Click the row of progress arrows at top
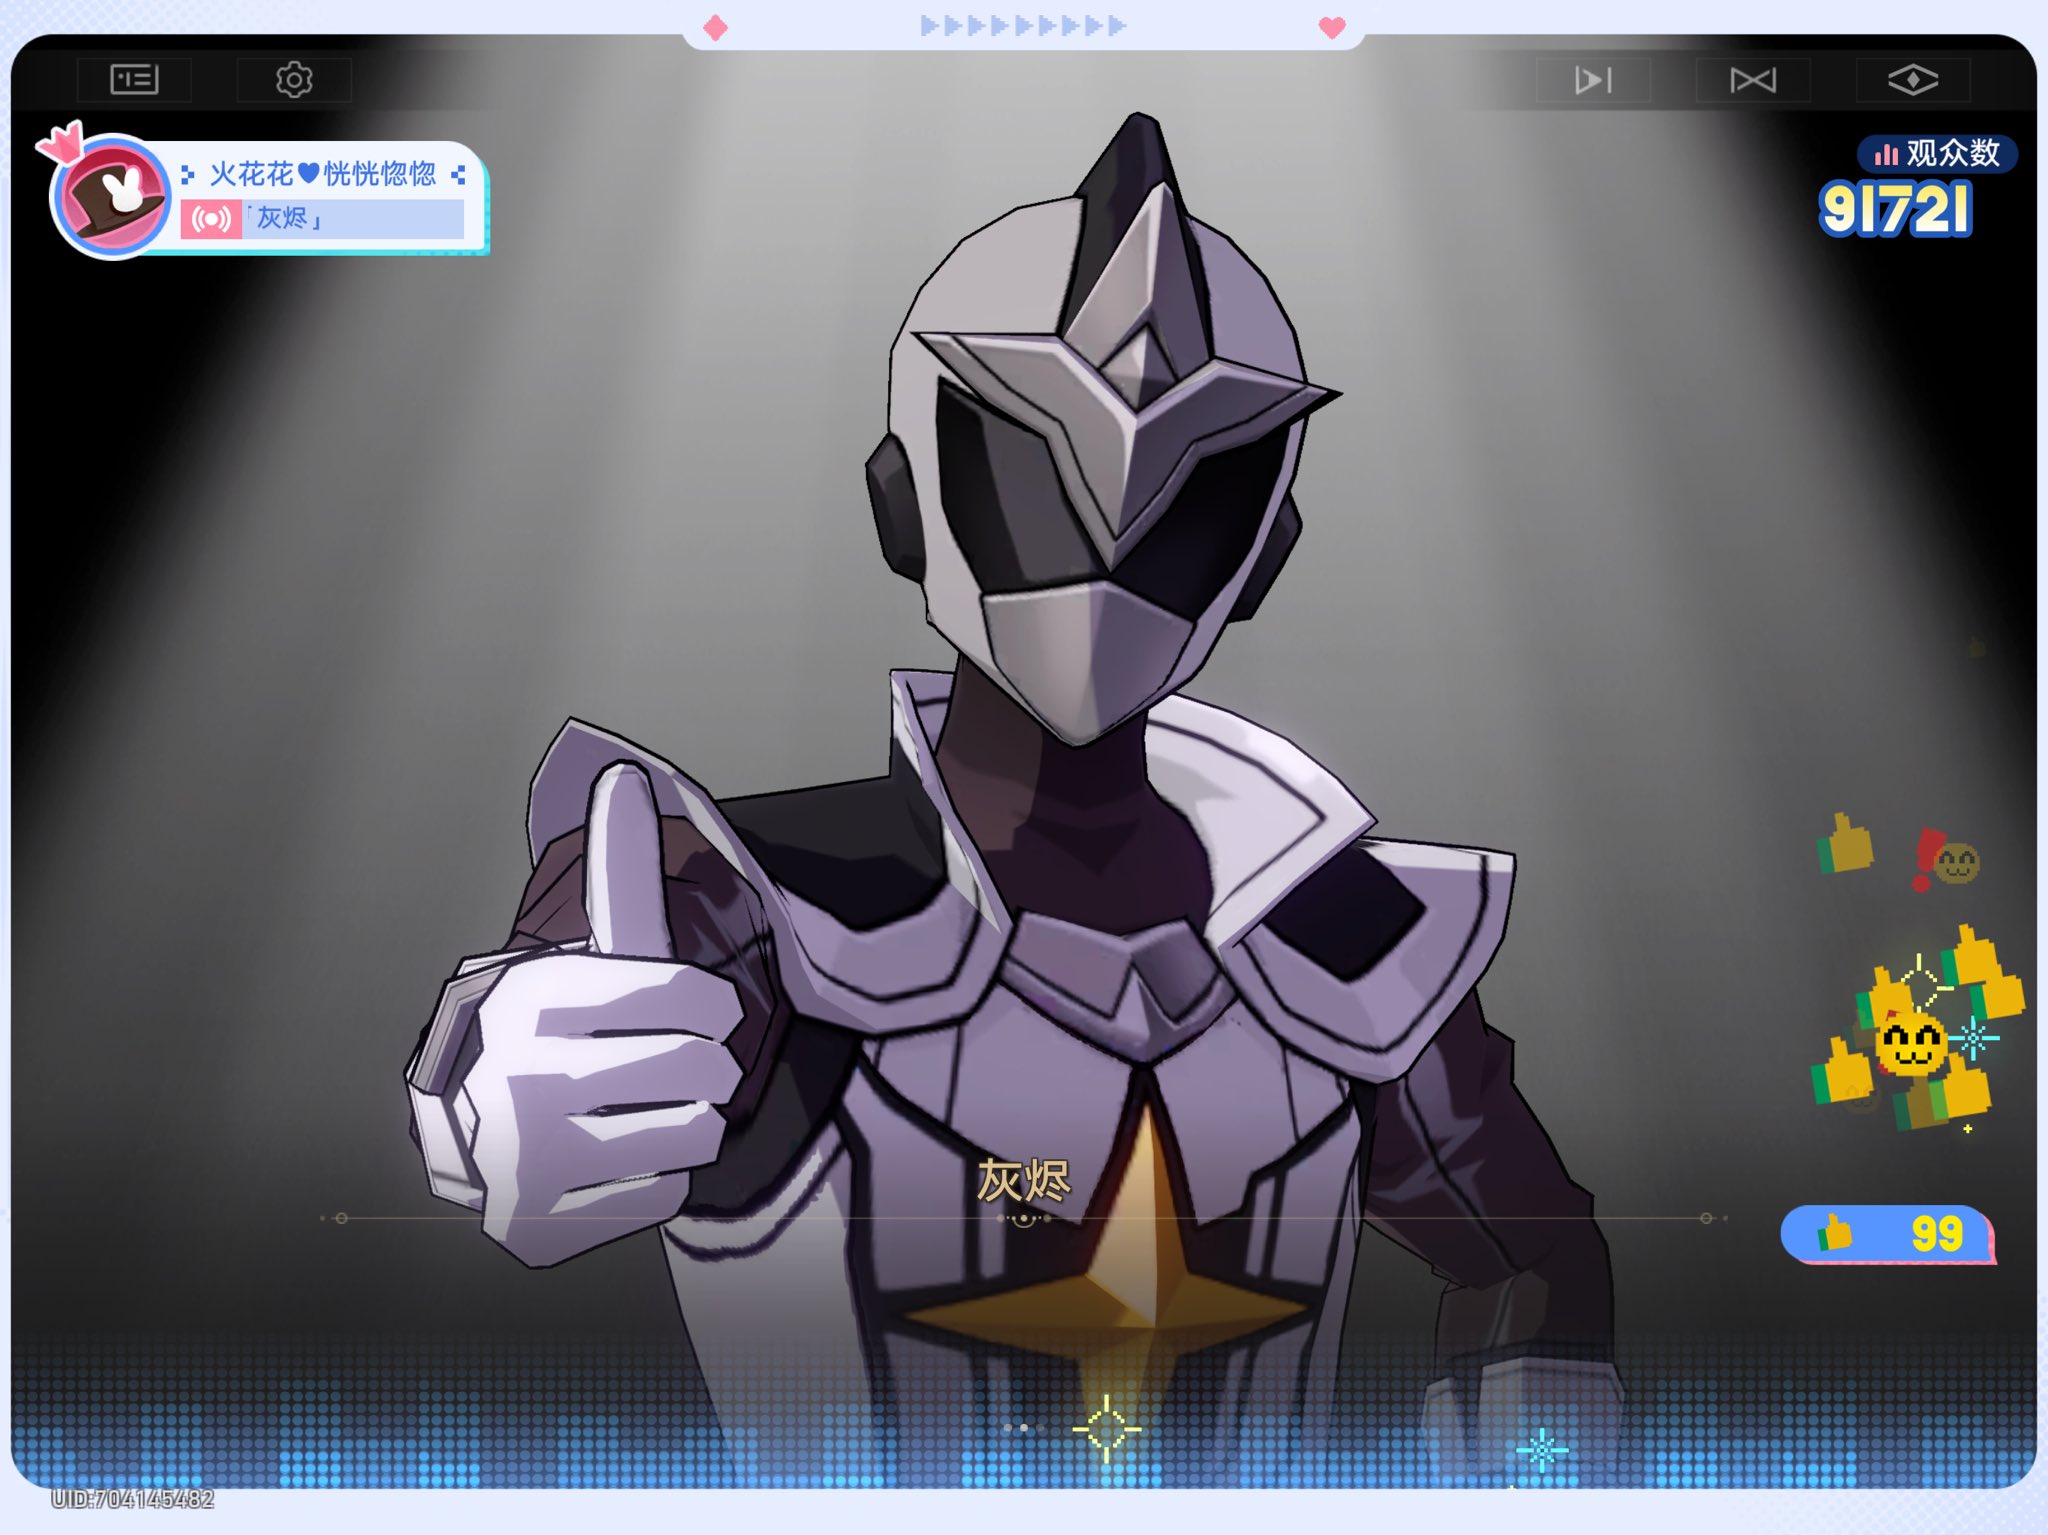2048x1535 pixels. [1023, 25]
